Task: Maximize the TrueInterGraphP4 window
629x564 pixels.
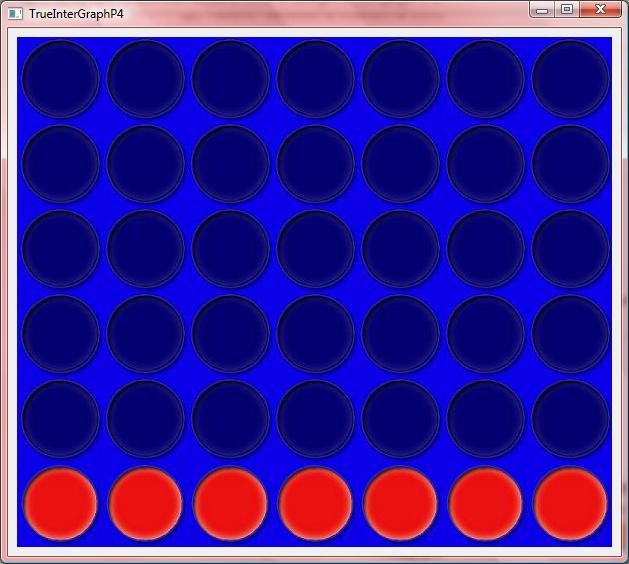Action: pyautogui.click(x=567, y=10)
